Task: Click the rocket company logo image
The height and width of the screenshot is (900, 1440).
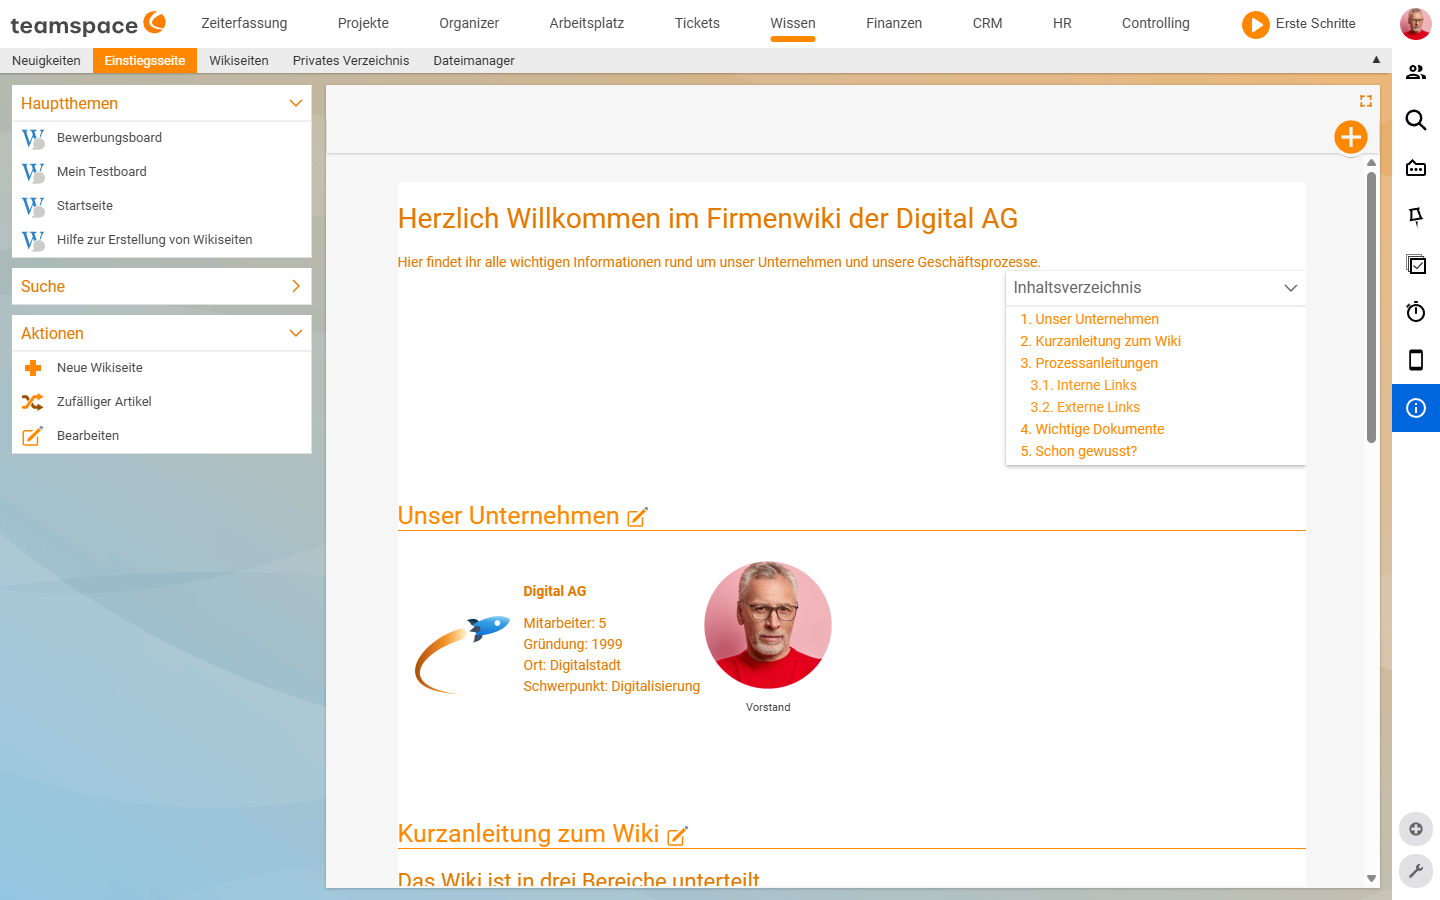Action: (462, 654)
